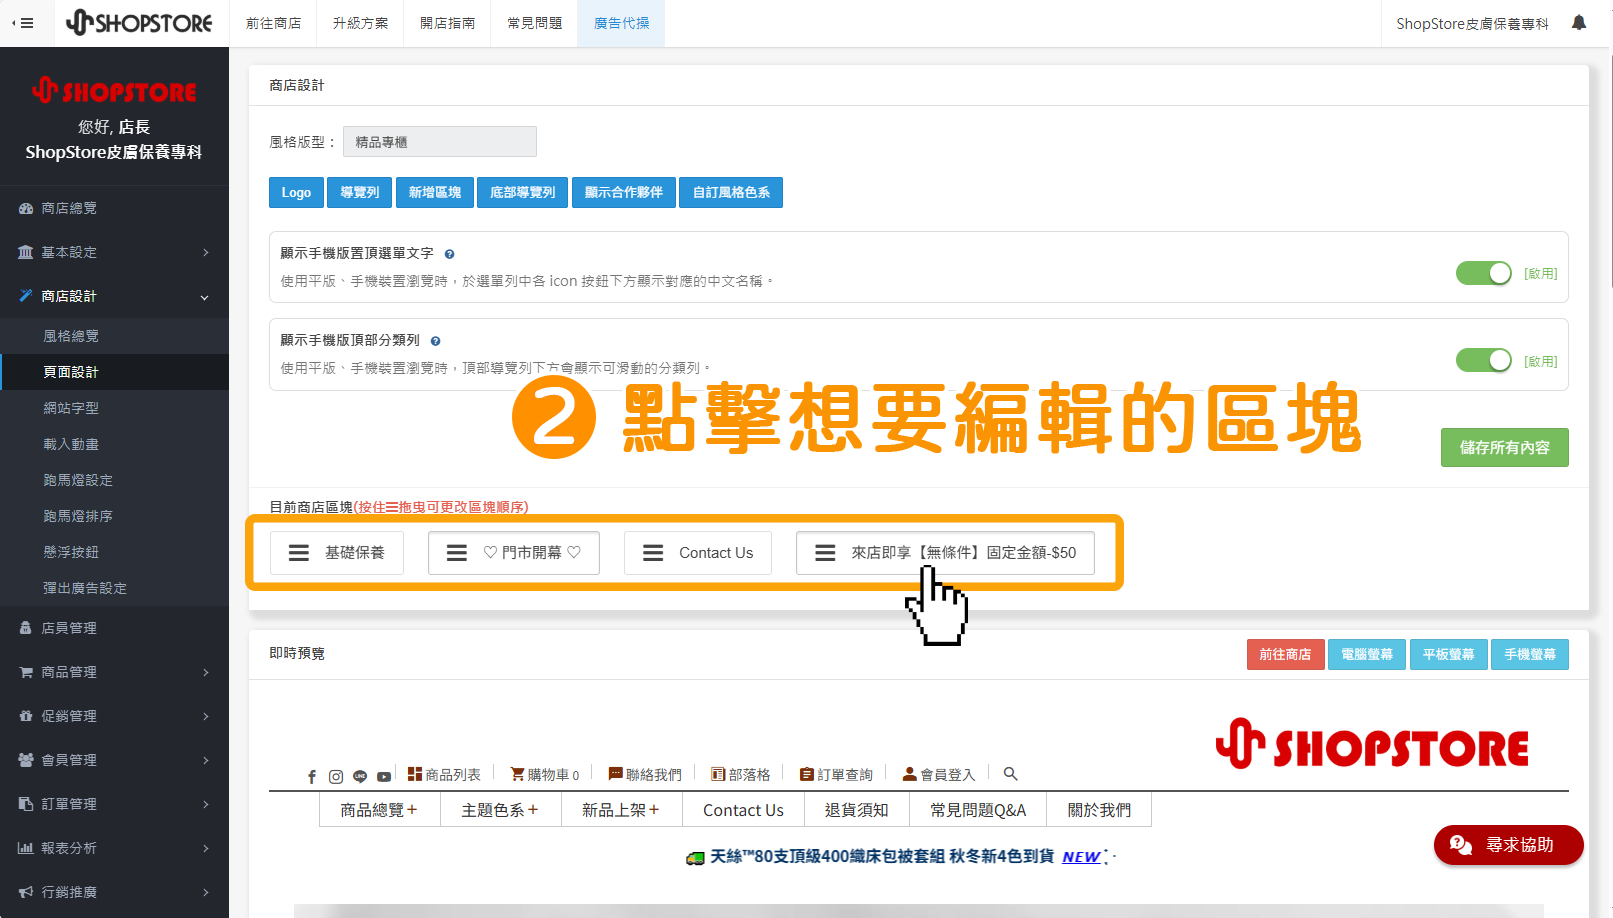
Task: Expand 會員管理 in the sidebar
Action: (114, 760)
